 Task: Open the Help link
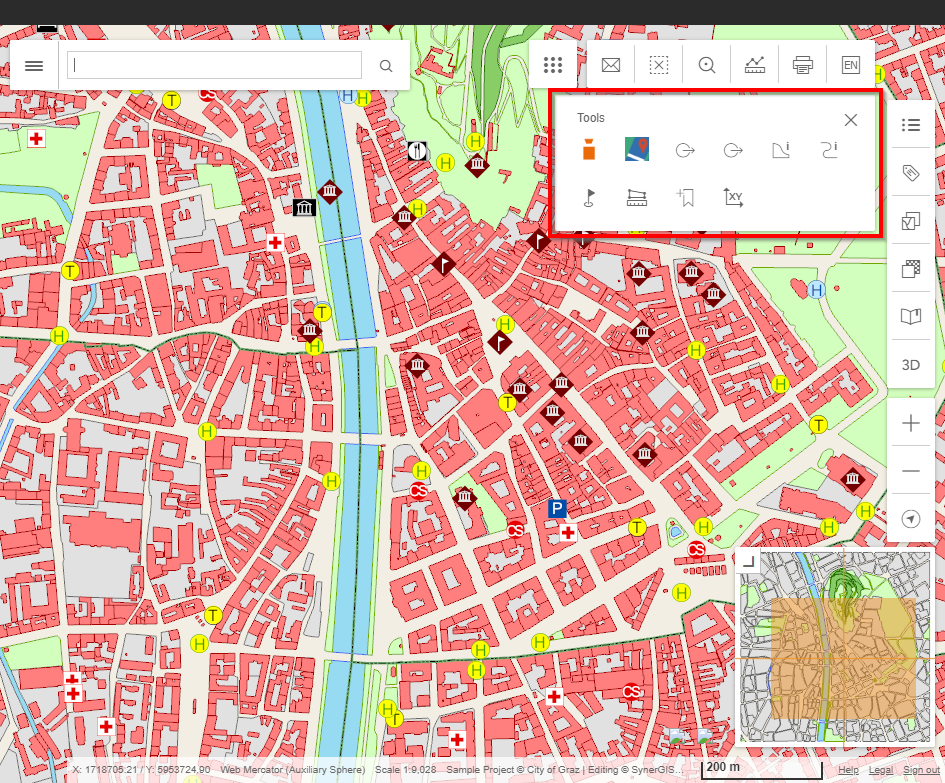[848, 770]
